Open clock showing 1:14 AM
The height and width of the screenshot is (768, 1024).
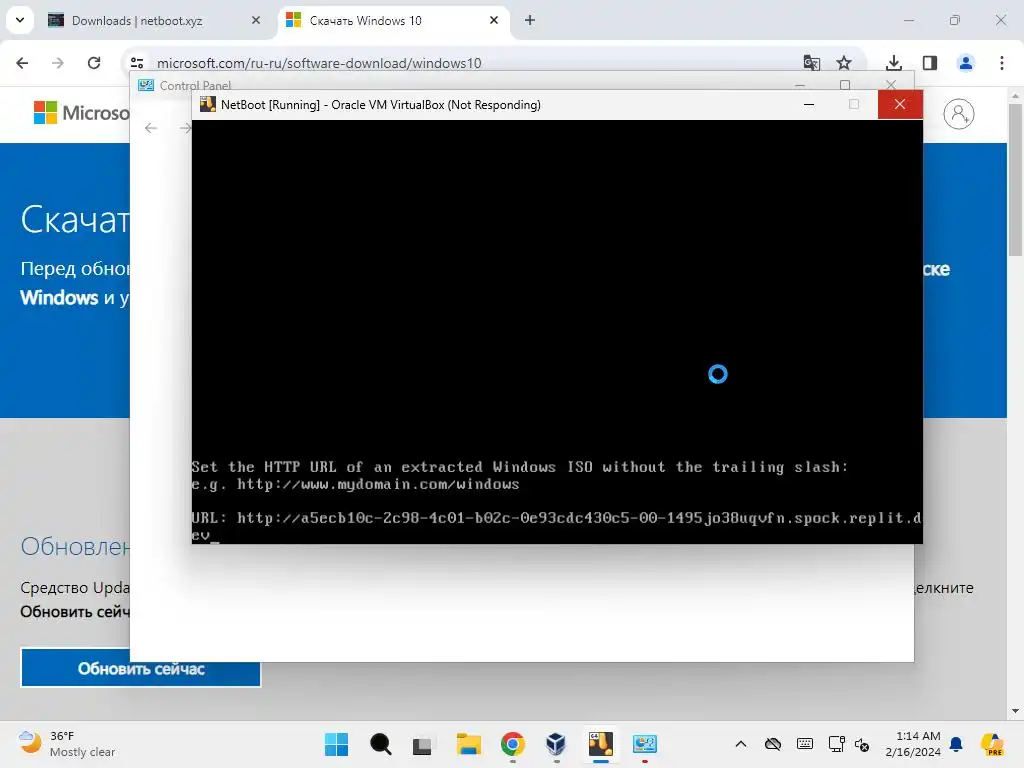coord(912,744)
